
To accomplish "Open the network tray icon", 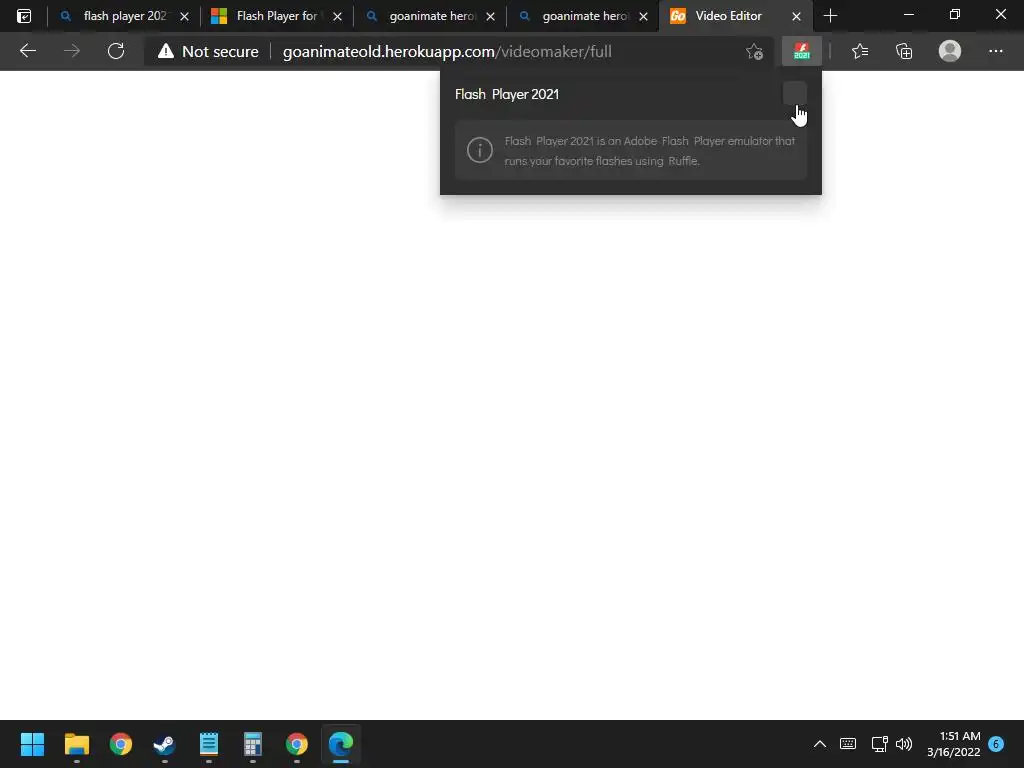I will (x=879, y=744).
